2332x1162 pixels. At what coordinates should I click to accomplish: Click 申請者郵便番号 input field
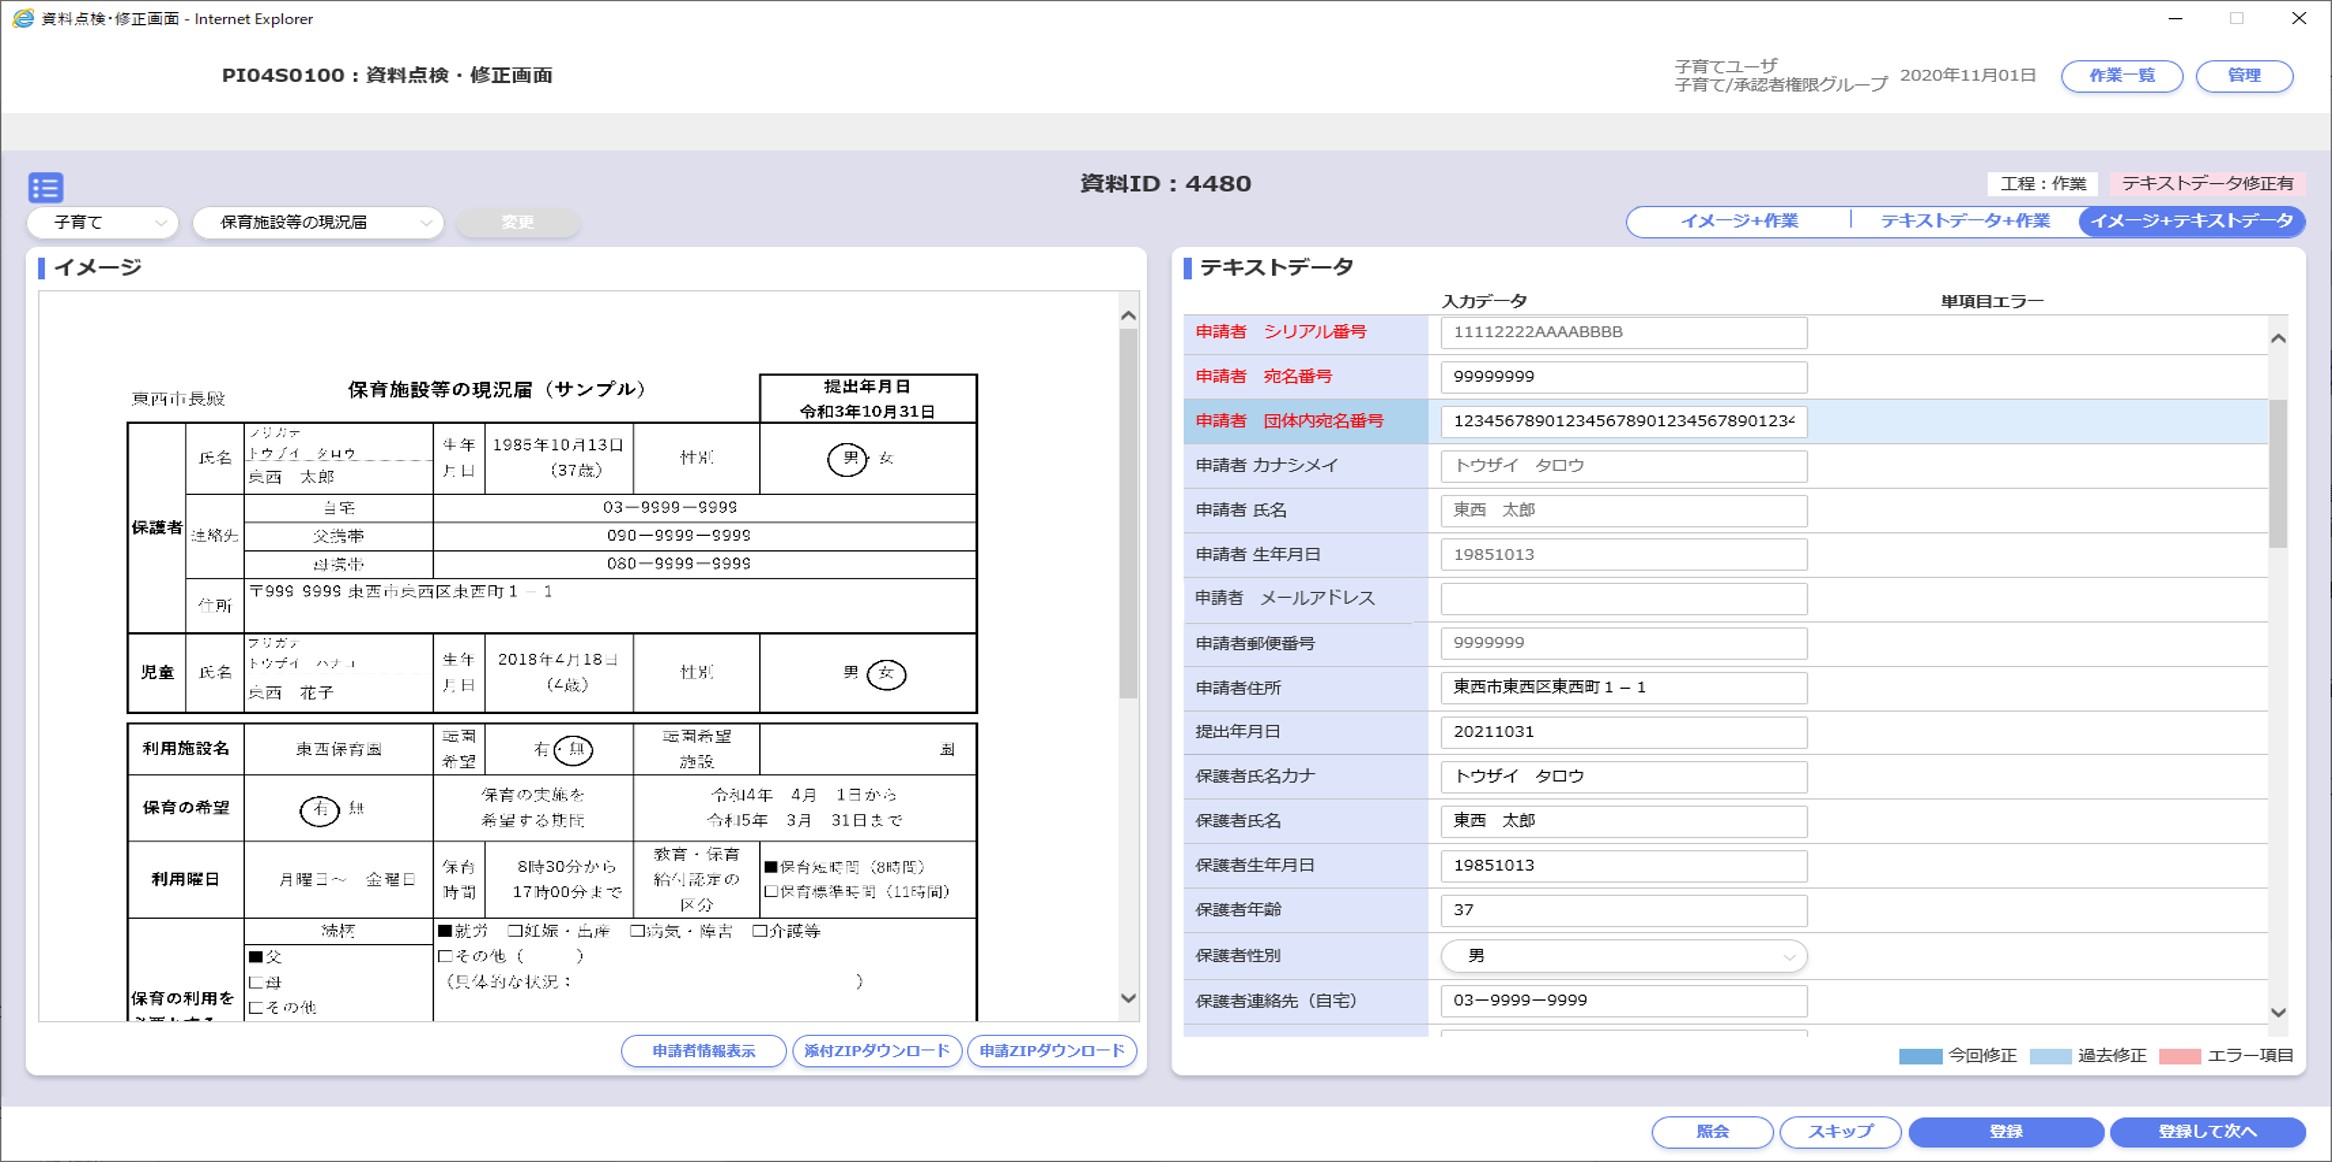tap(1623, 643)
